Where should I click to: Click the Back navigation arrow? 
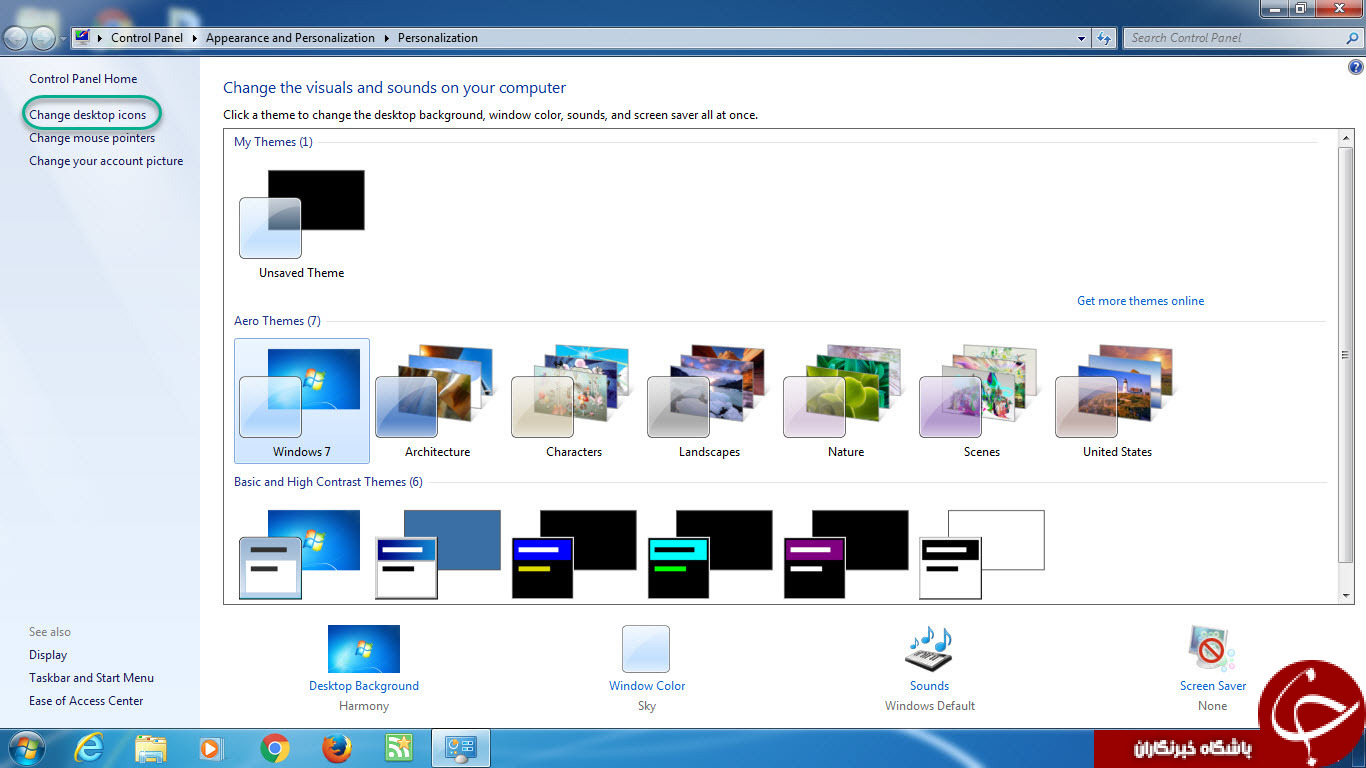click(16, 38)
